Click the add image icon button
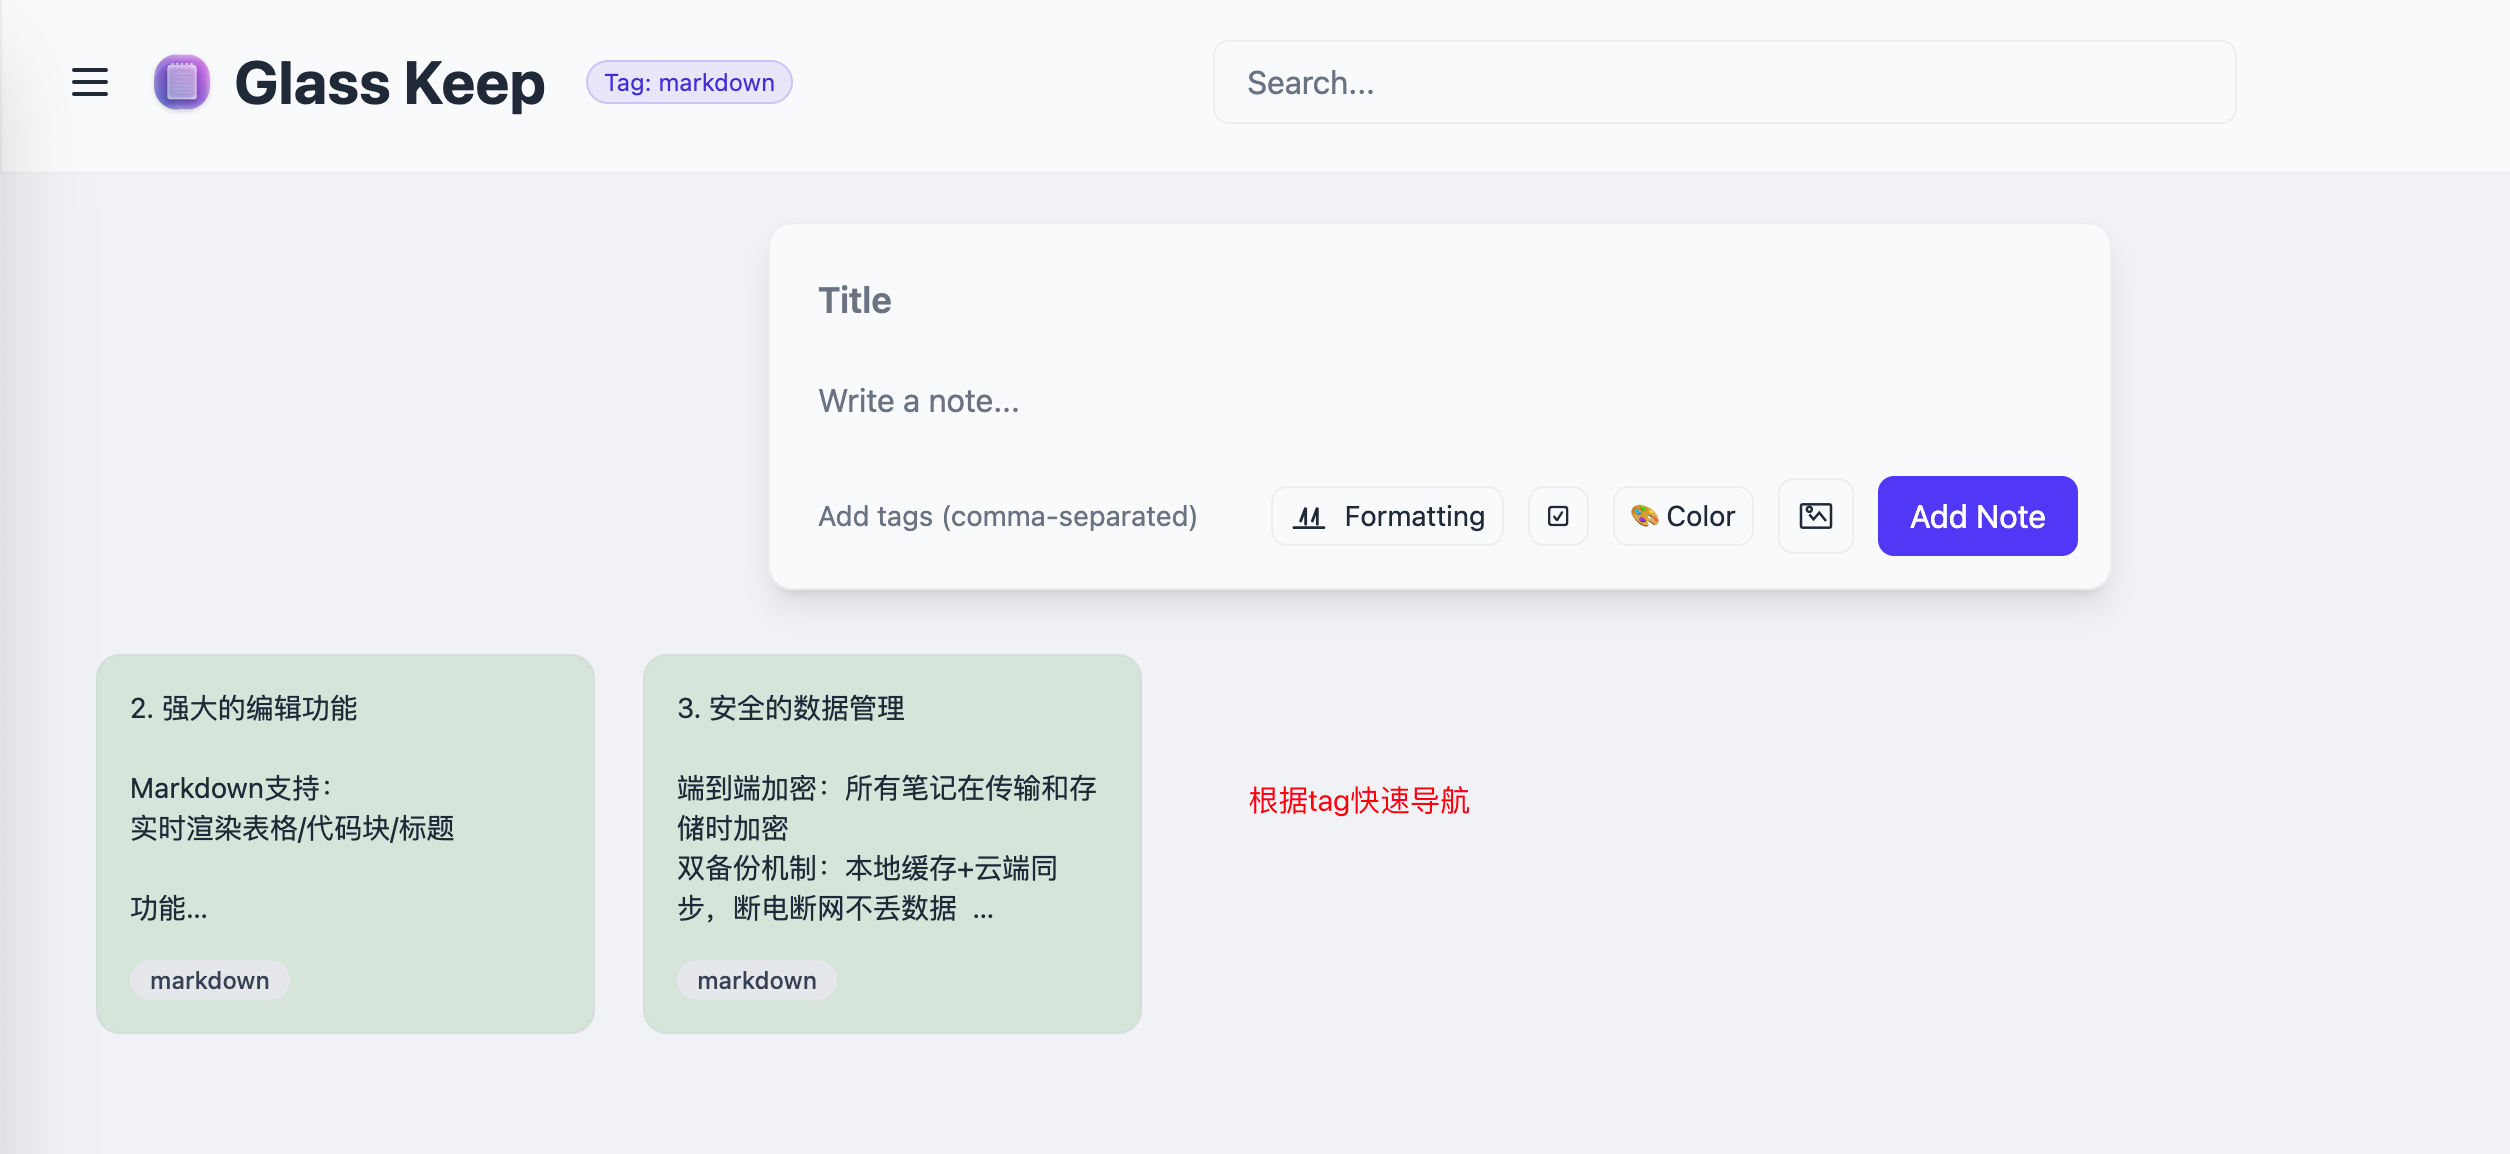2510x1154 pixels. point(1815,516)
